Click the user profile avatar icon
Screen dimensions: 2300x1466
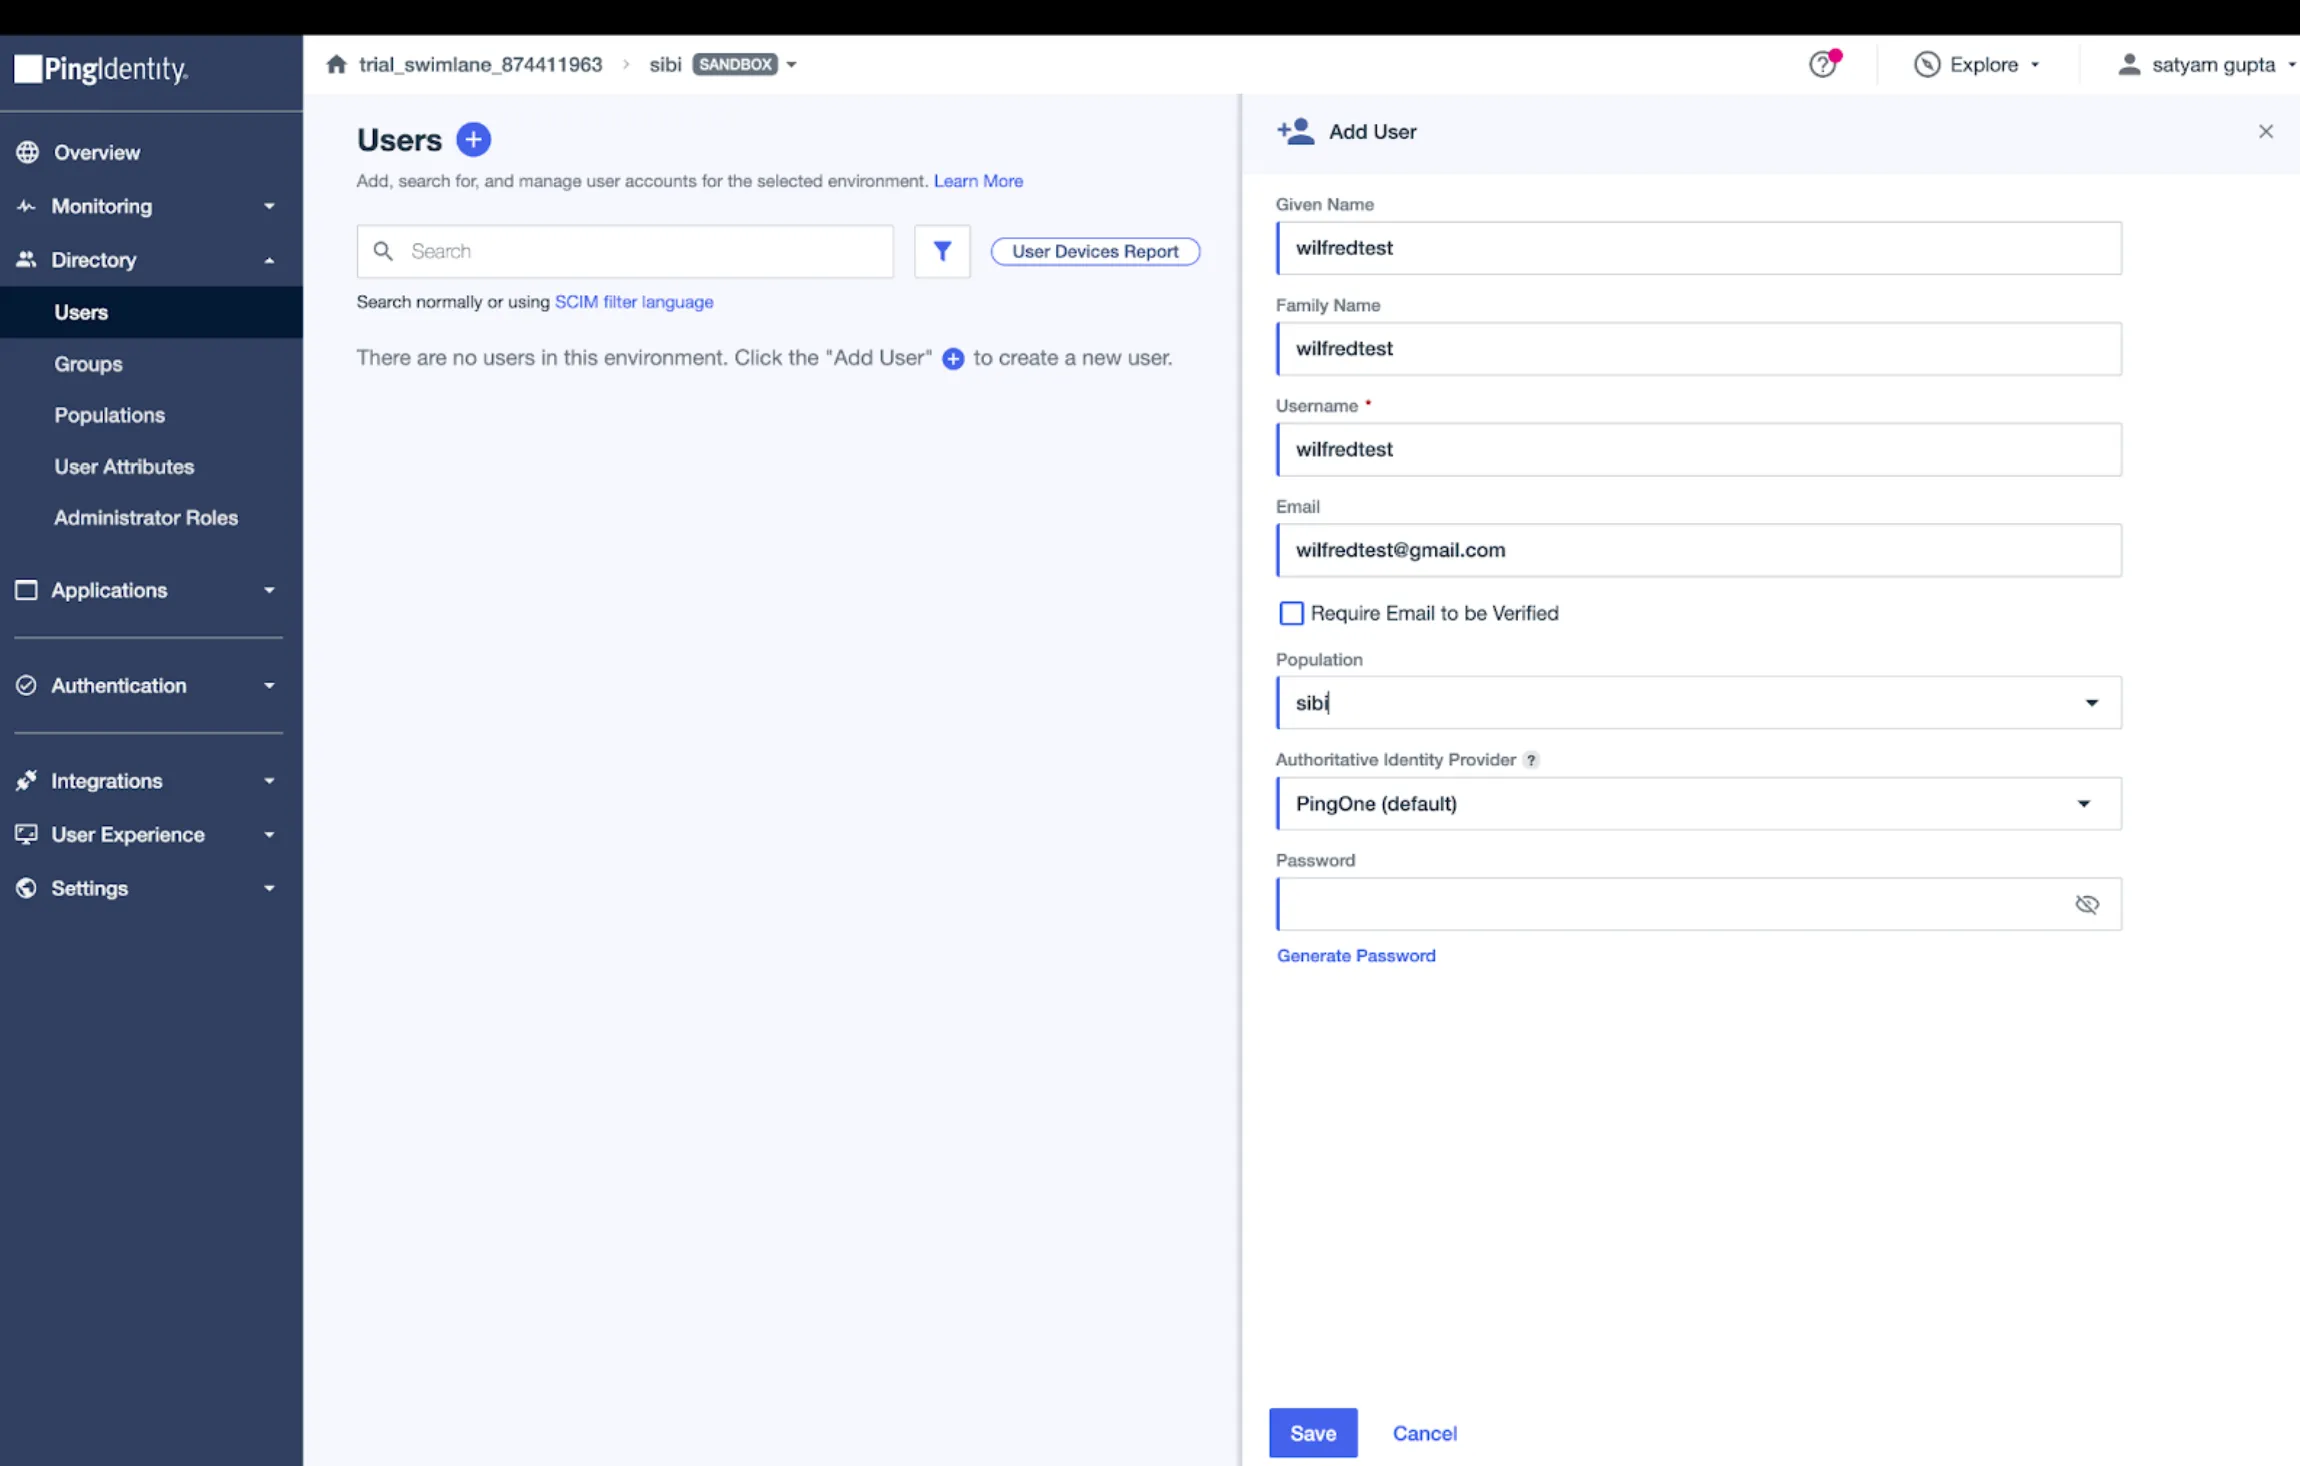pyautogui.click(x=2129, y=64)
